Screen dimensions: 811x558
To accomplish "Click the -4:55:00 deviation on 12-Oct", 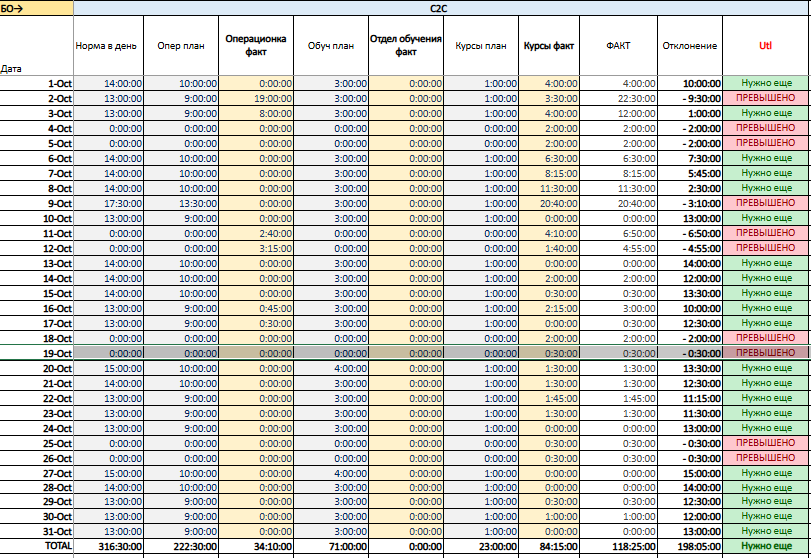I will [x=690, y=248].
